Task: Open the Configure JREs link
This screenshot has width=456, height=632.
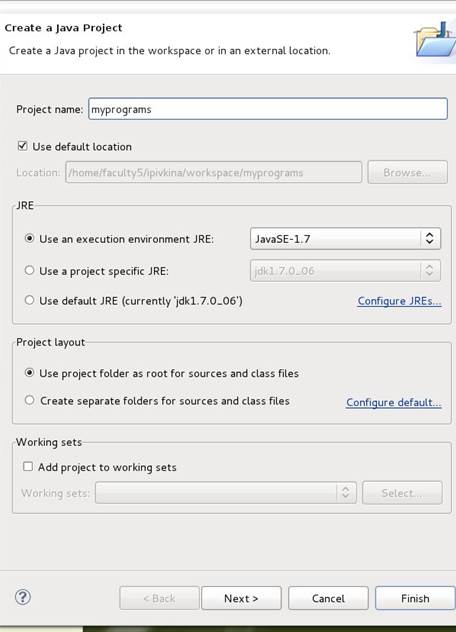Action: point(399,301)
